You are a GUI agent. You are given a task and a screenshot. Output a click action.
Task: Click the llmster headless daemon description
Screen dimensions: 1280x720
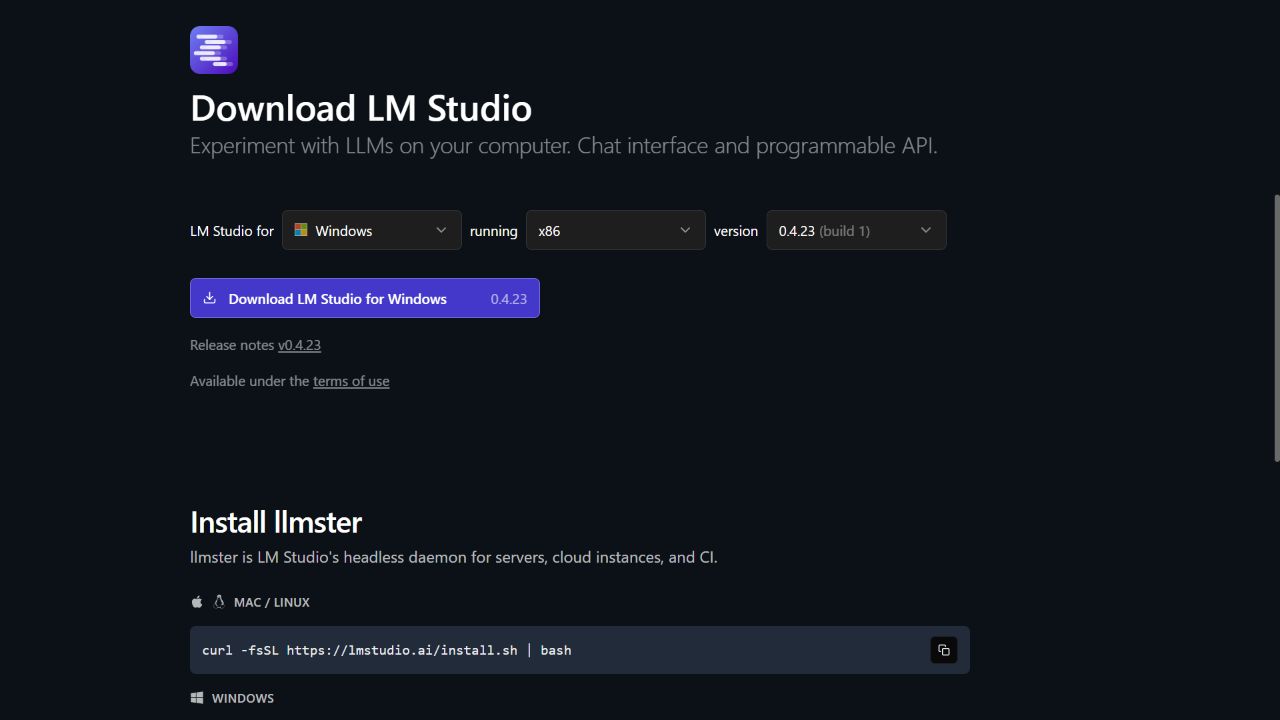[x=454, y=557]
